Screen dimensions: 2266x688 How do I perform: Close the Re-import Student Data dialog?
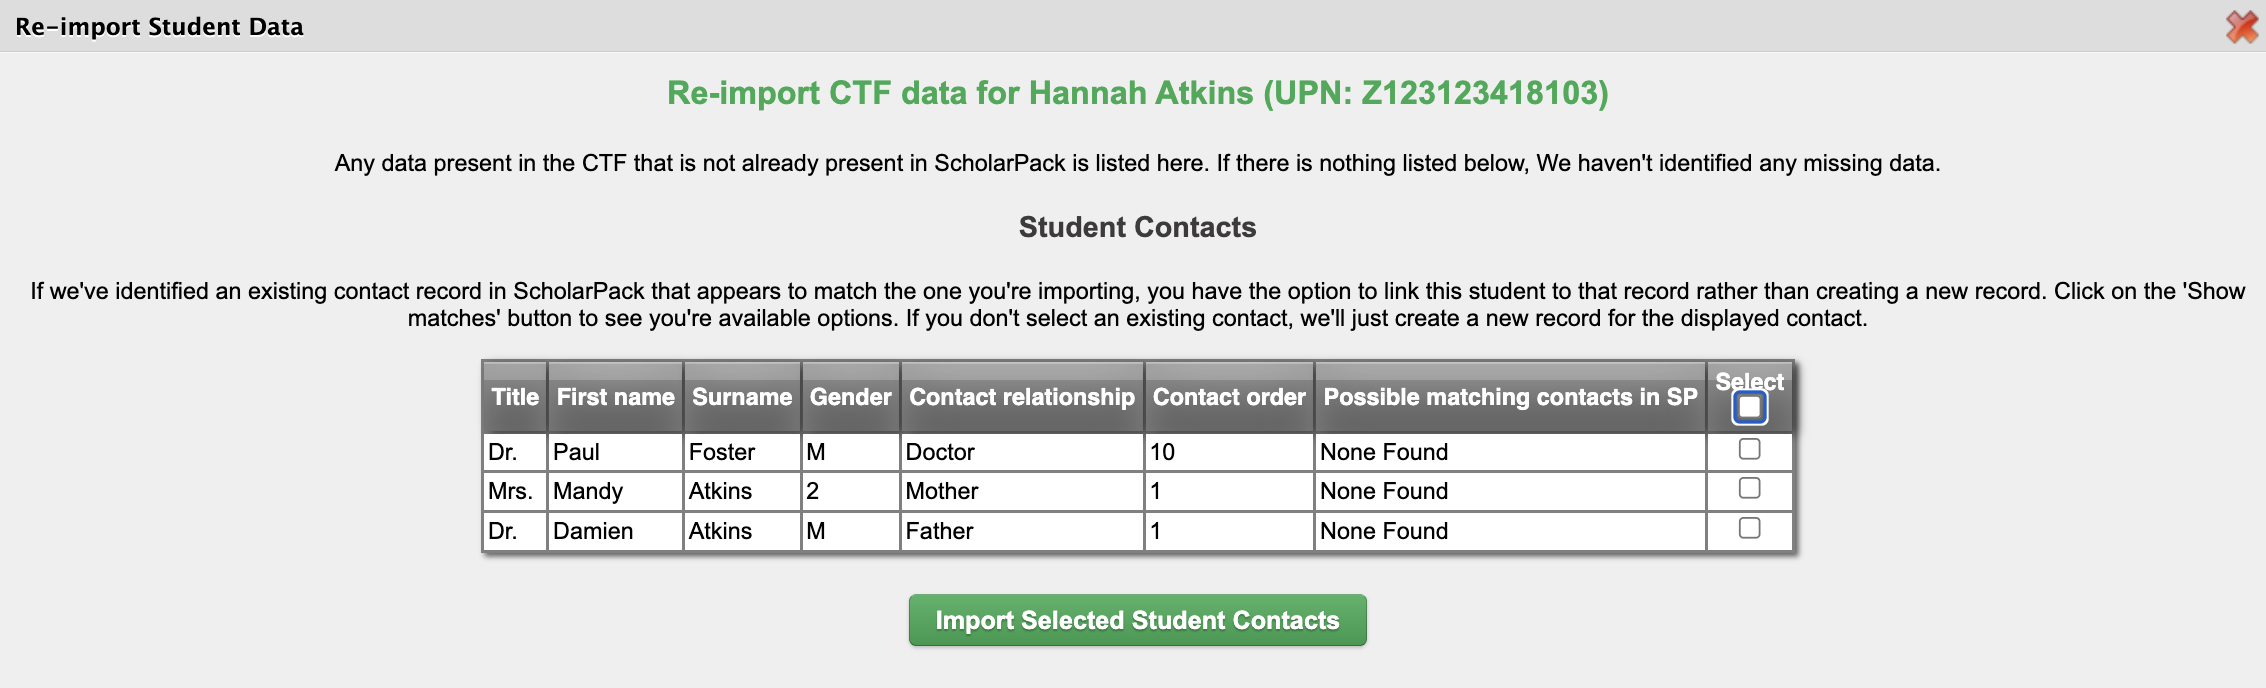tap(2241, 26)
